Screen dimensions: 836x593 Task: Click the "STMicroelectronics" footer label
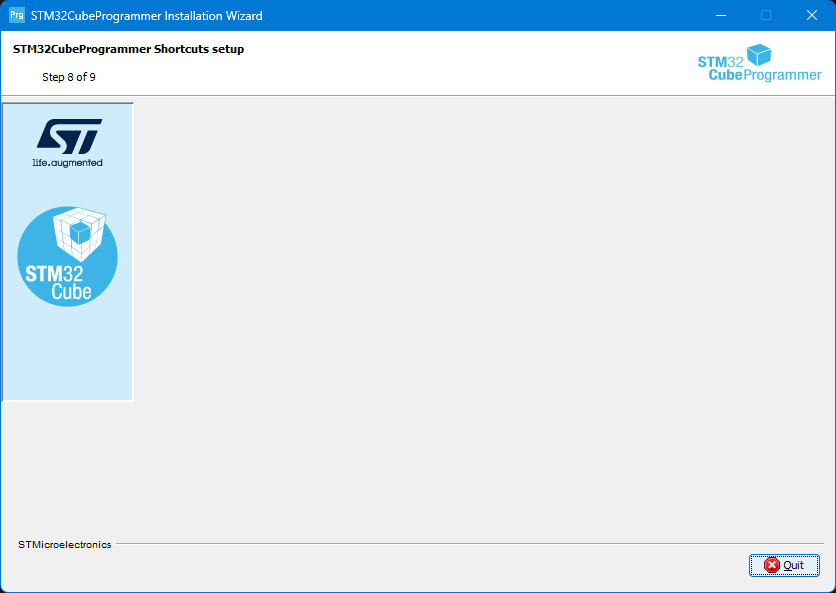65,544
